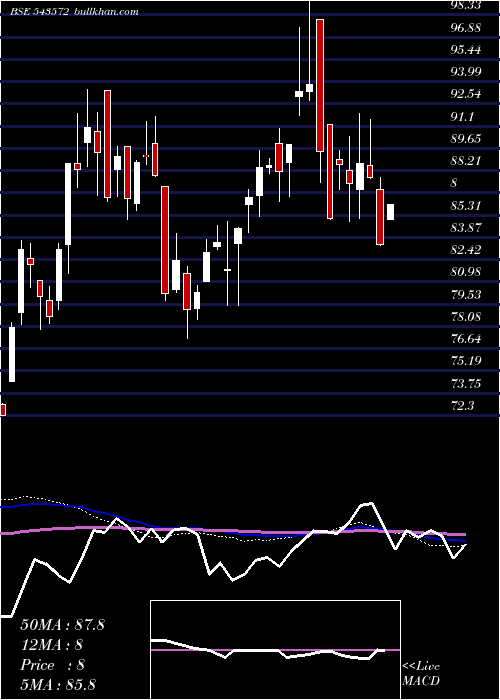Select the 75.19 price axis label
Screen dimensions: 500x700
pos(466,361)
